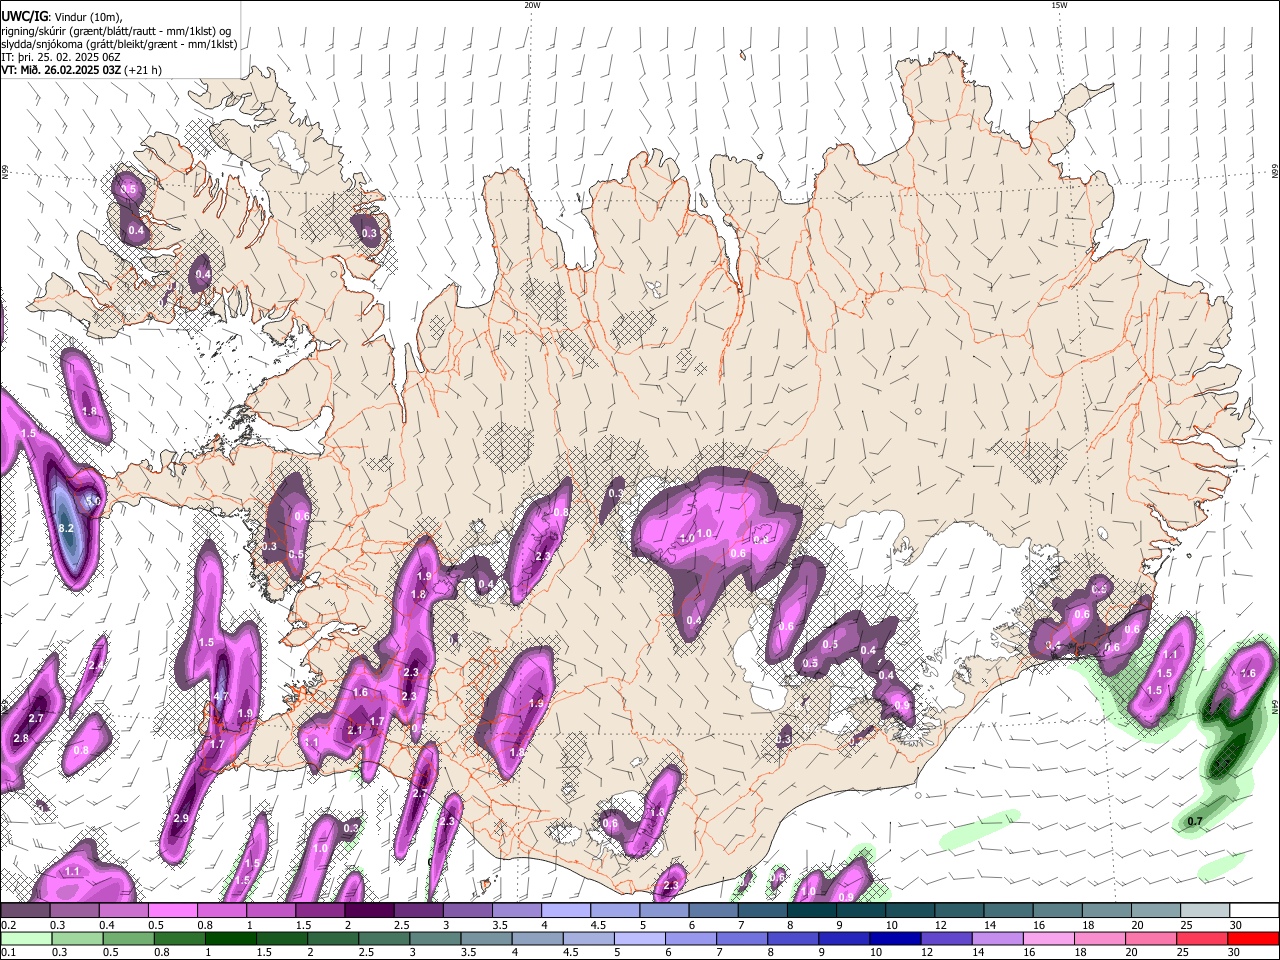
Task: Select the light green 0.3 rain legend swatch
Action: click(x=77, y=938)
